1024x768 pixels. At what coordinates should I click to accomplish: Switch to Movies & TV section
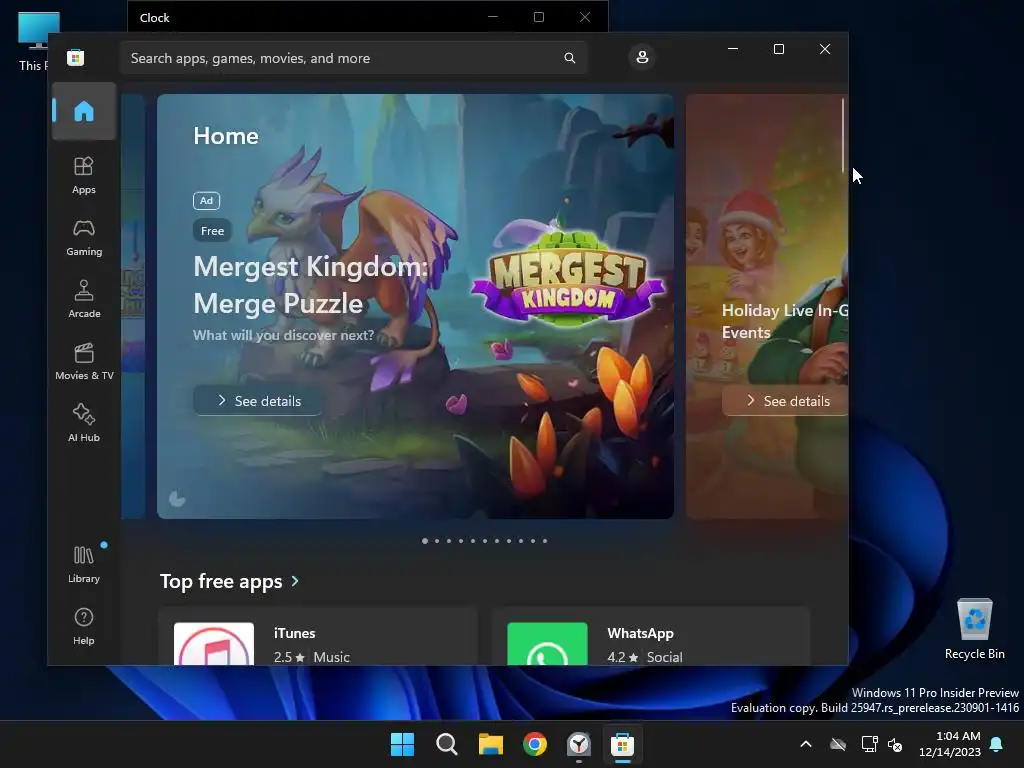coord(84,361)
